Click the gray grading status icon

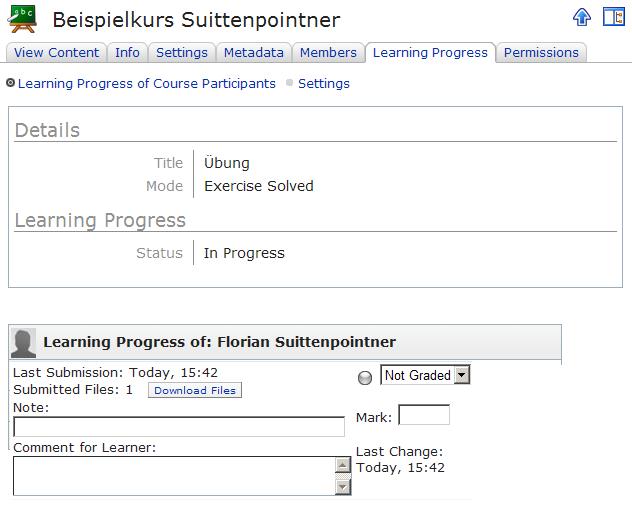click(364, 377)
